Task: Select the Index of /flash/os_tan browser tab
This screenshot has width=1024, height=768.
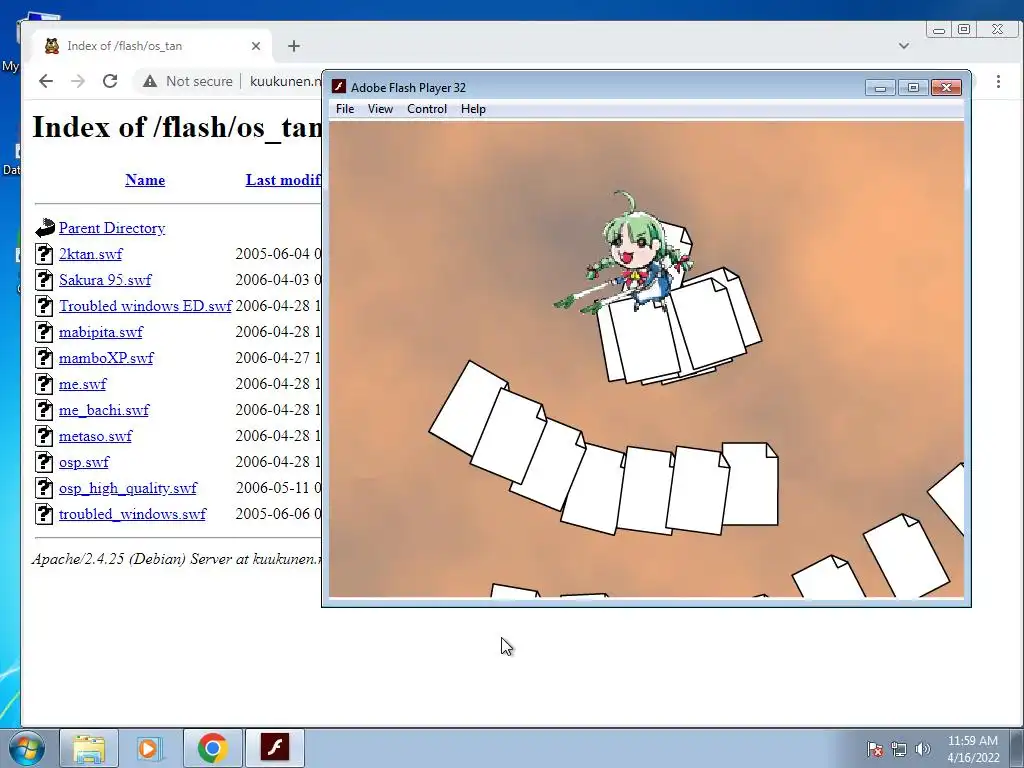Action: pos(153,46)
